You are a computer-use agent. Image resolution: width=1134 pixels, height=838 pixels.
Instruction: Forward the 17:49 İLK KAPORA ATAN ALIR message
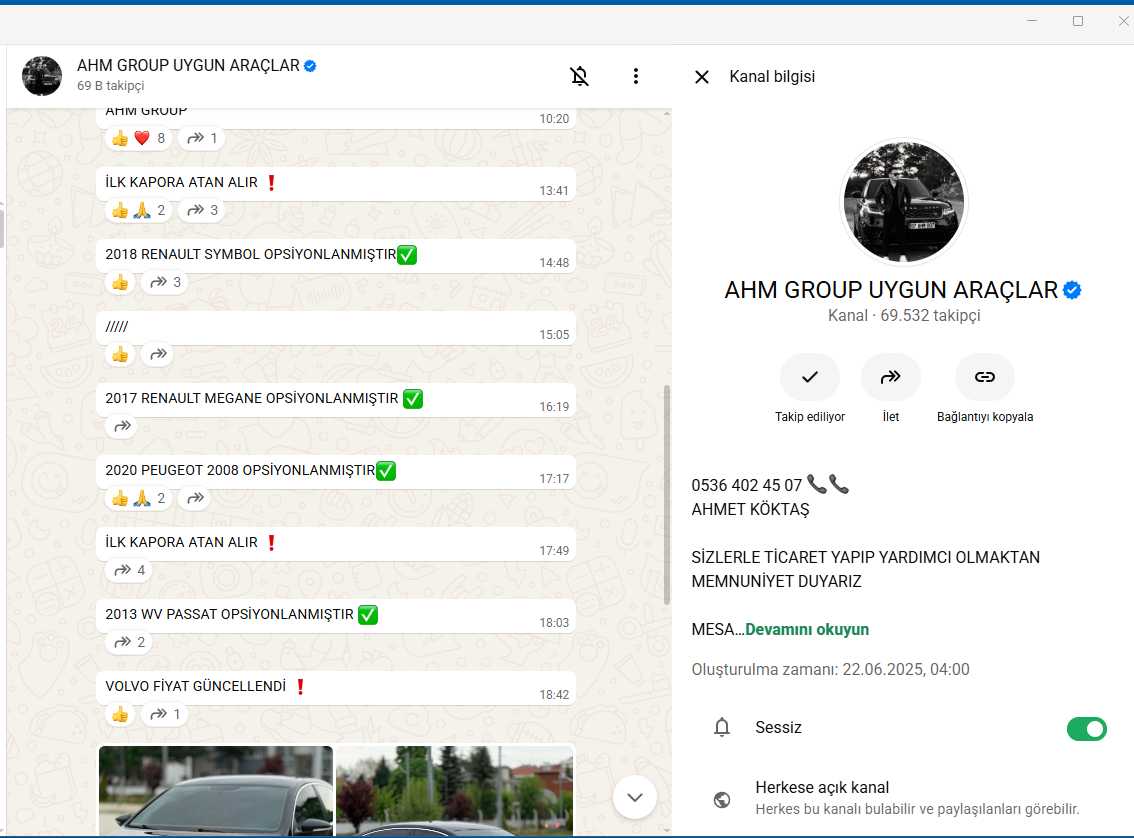pos(129,570)
